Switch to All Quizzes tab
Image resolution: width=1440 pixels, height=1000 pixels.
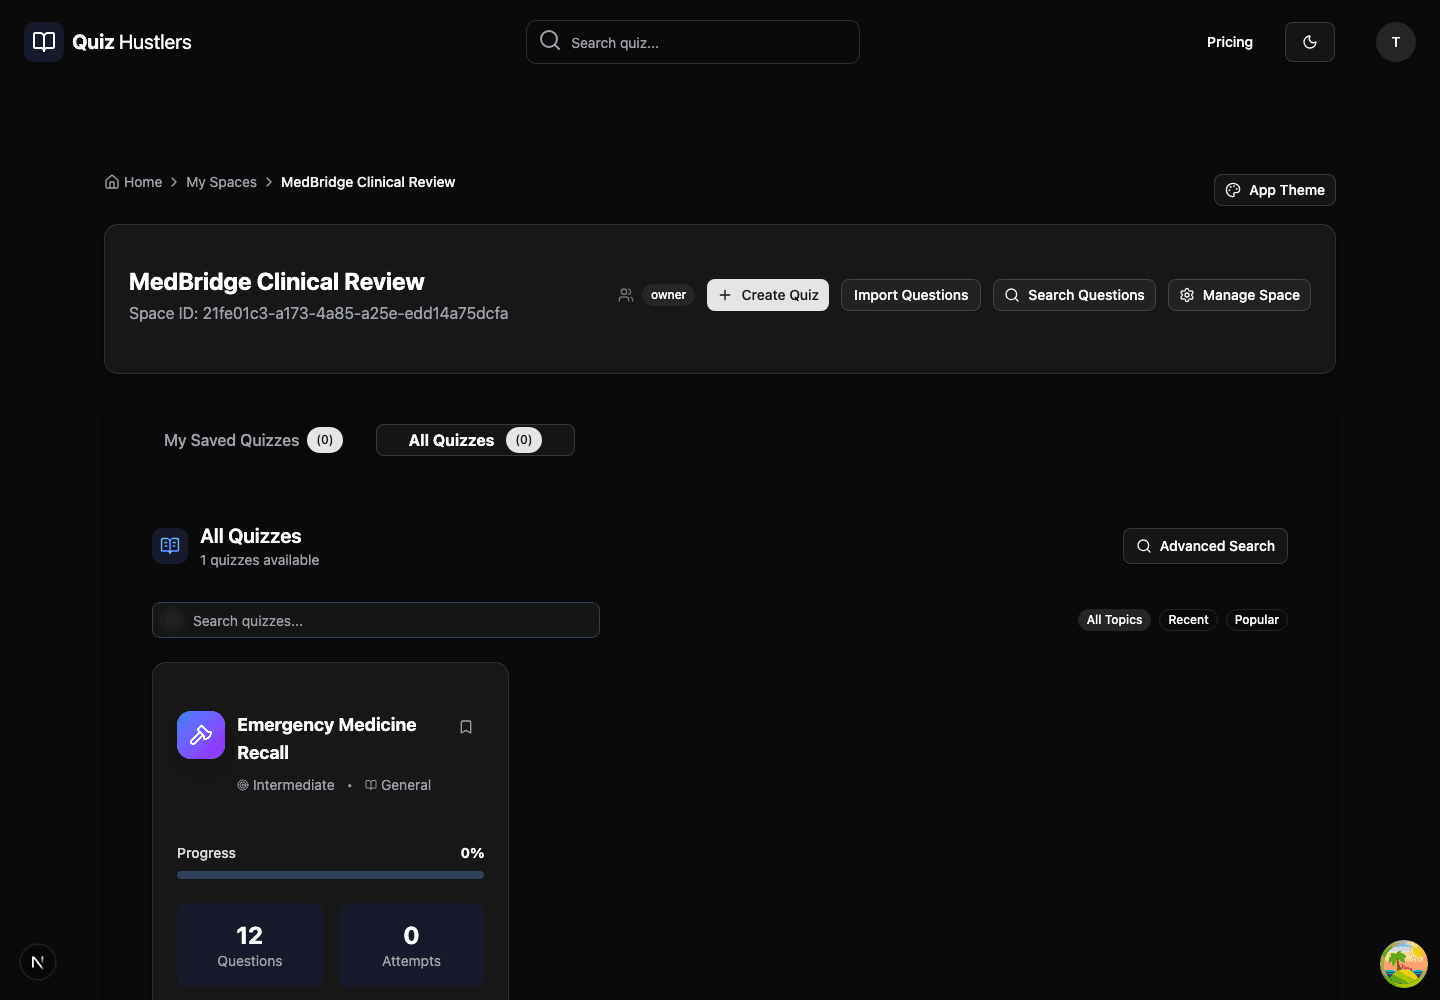pos(475,440)
